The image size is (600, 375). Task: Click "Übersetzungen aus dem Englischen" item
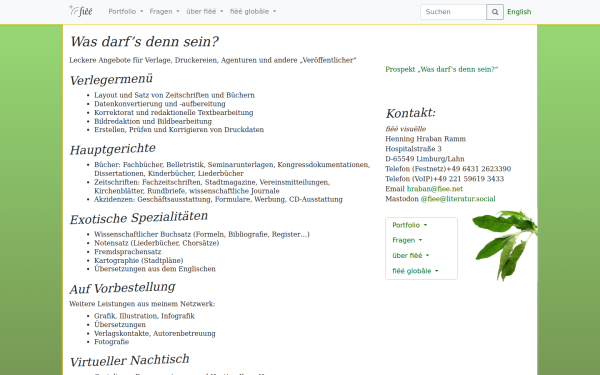[155, 269]
